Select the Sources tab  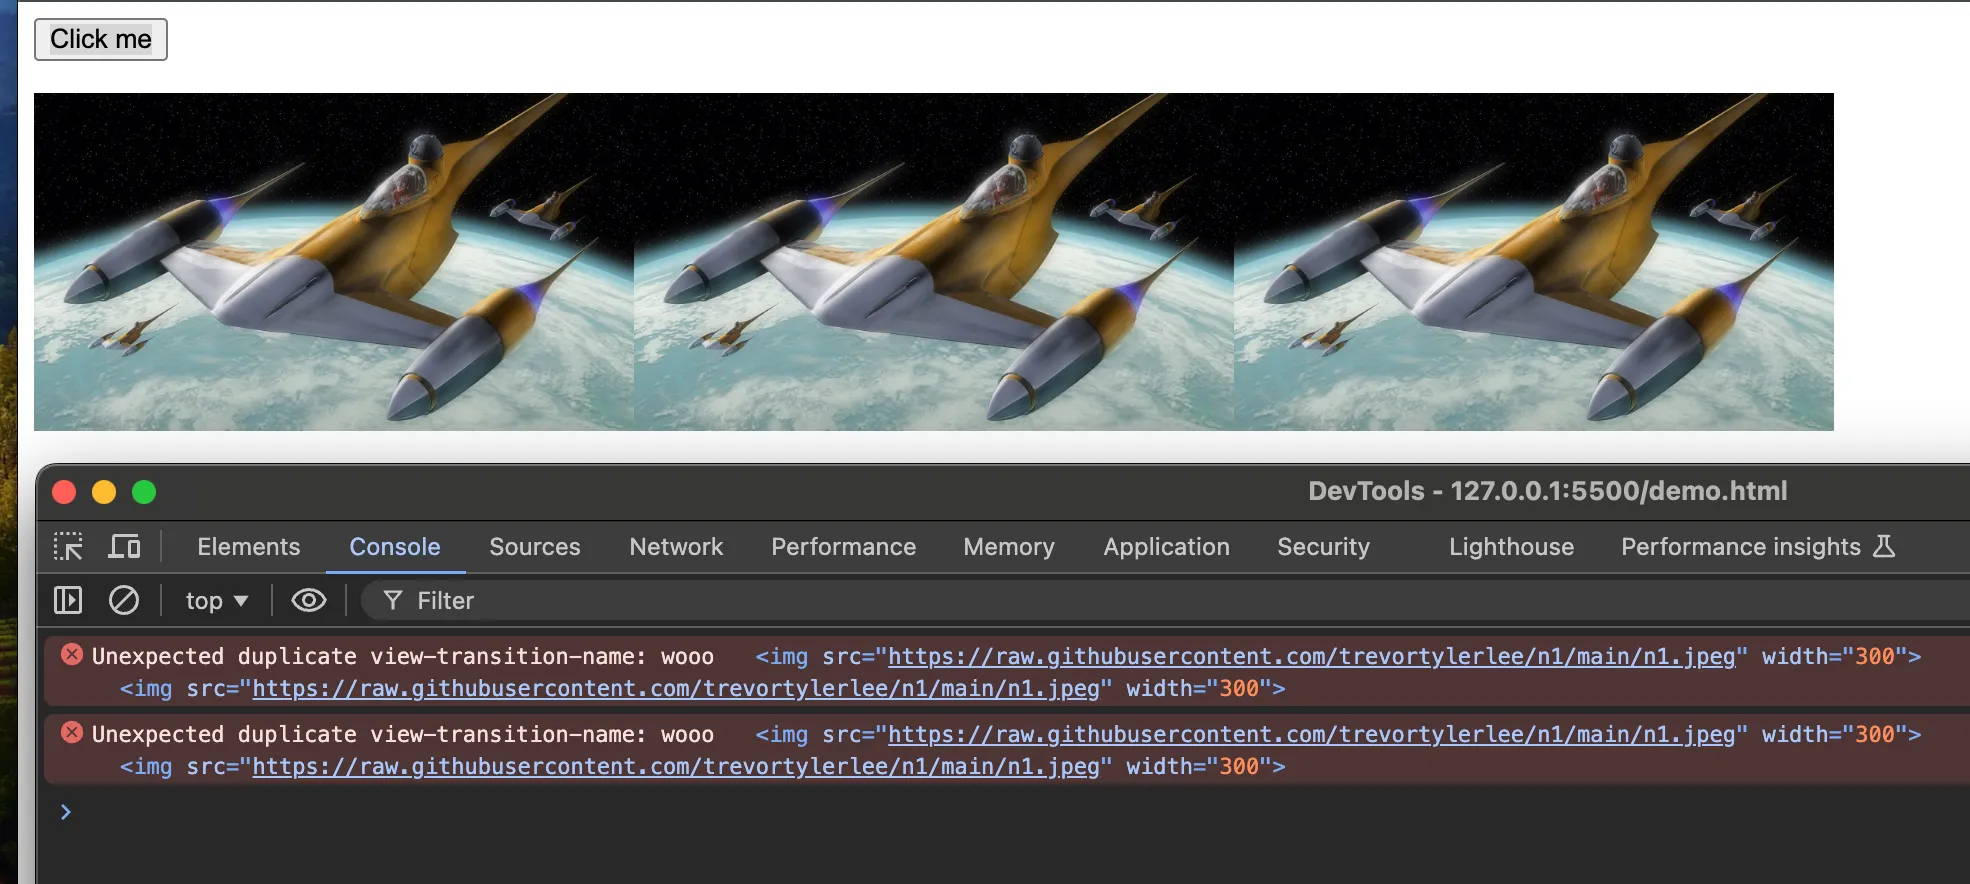click(534, 547)
